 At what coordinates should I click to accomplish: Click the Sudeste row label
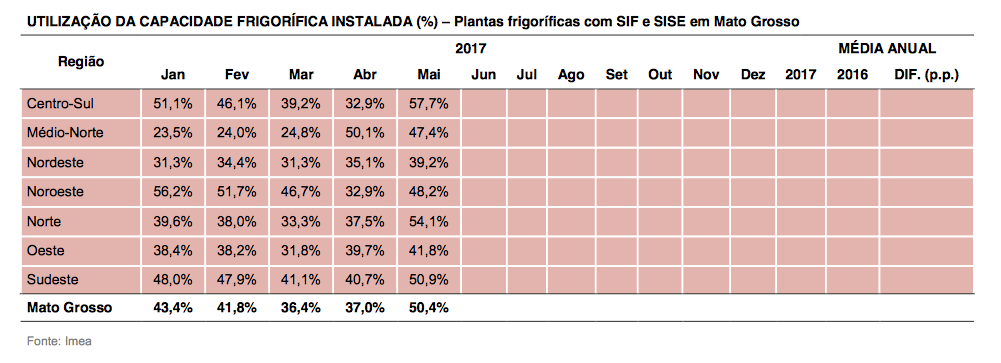[52, 279]
